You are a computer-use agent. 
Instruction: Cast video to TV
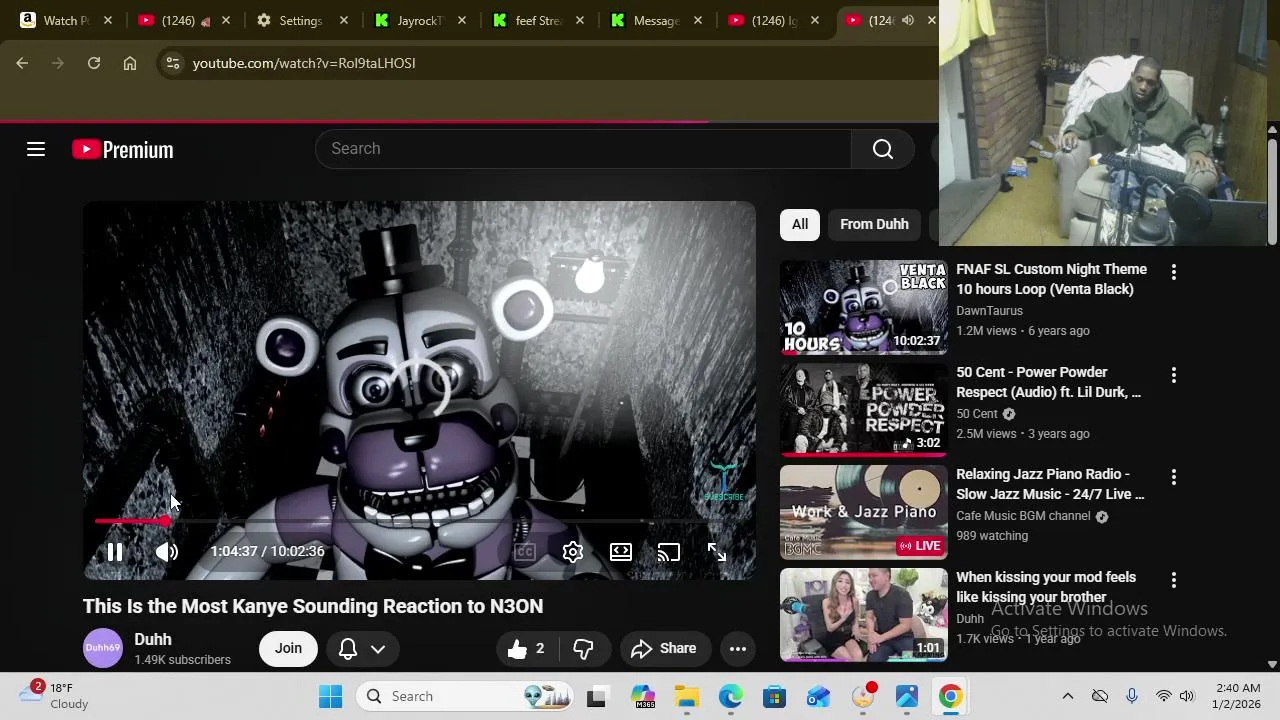point(669,552)
